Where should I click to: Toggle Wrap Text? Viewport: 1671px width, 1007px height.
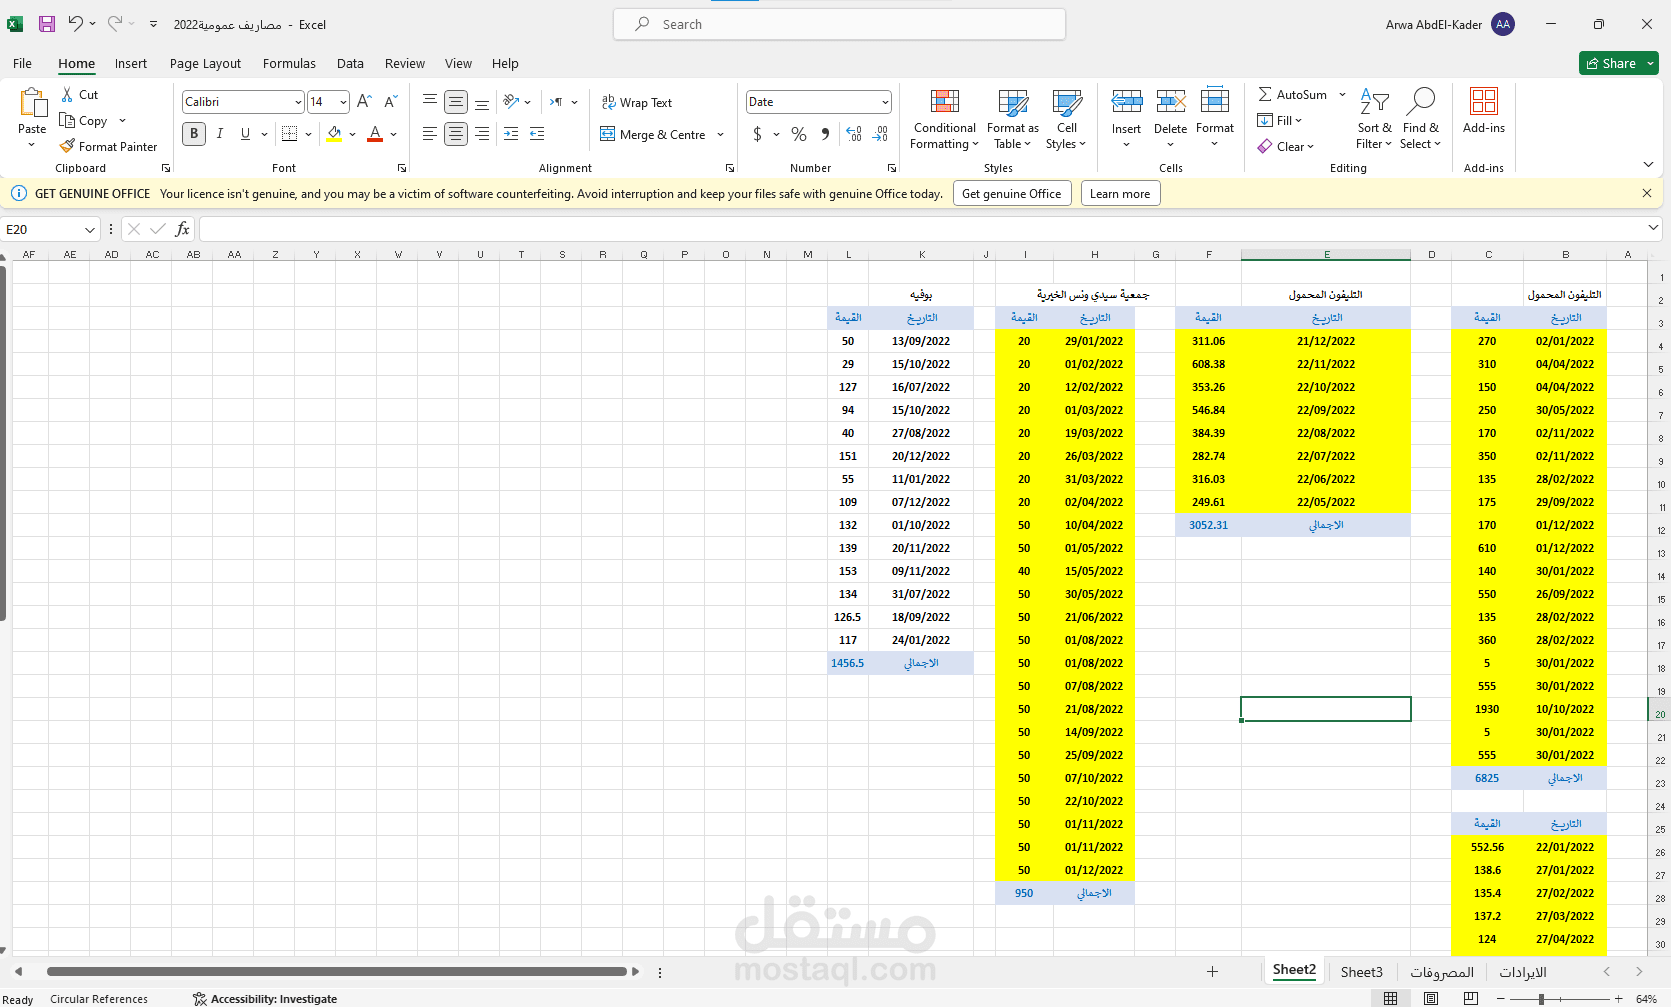point(636,102)
